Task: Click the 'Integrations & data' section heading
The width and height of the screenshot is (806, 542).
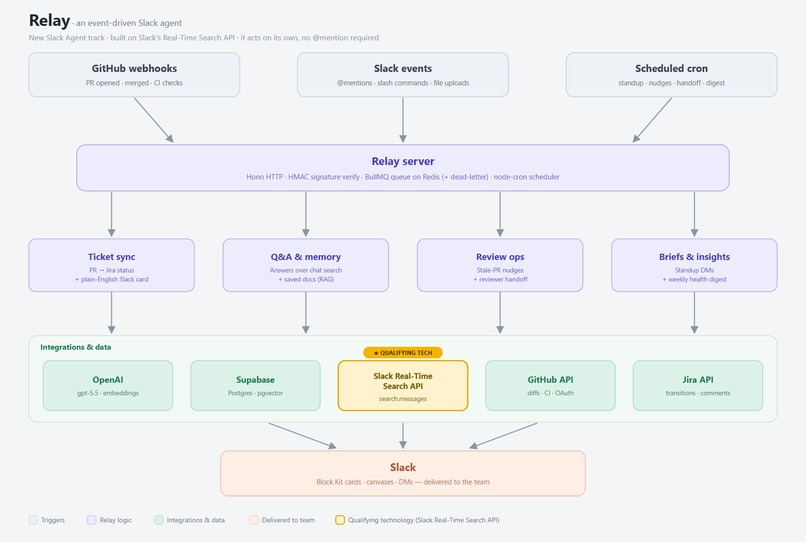Action: pyautogui.click(x=76, y=347)
